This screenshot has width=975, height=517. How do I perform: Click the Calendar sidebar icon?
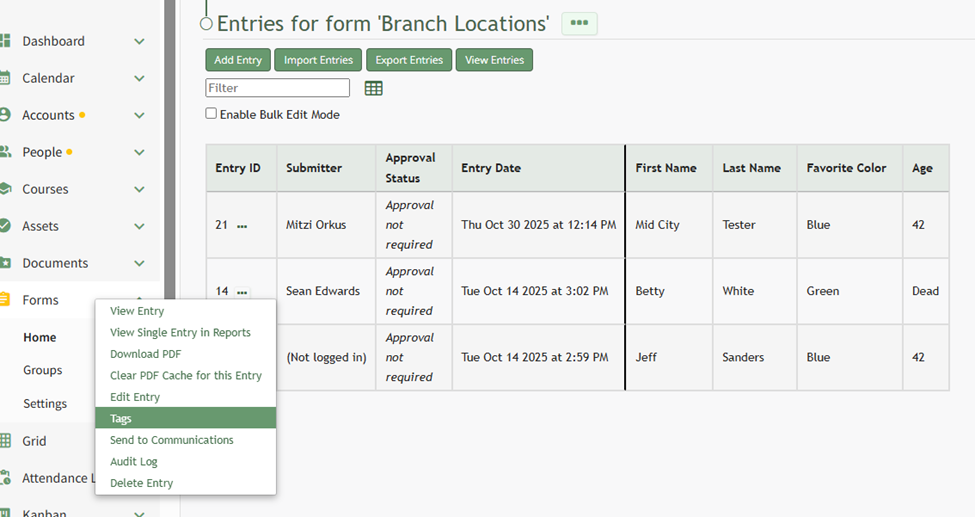point(5,78)
